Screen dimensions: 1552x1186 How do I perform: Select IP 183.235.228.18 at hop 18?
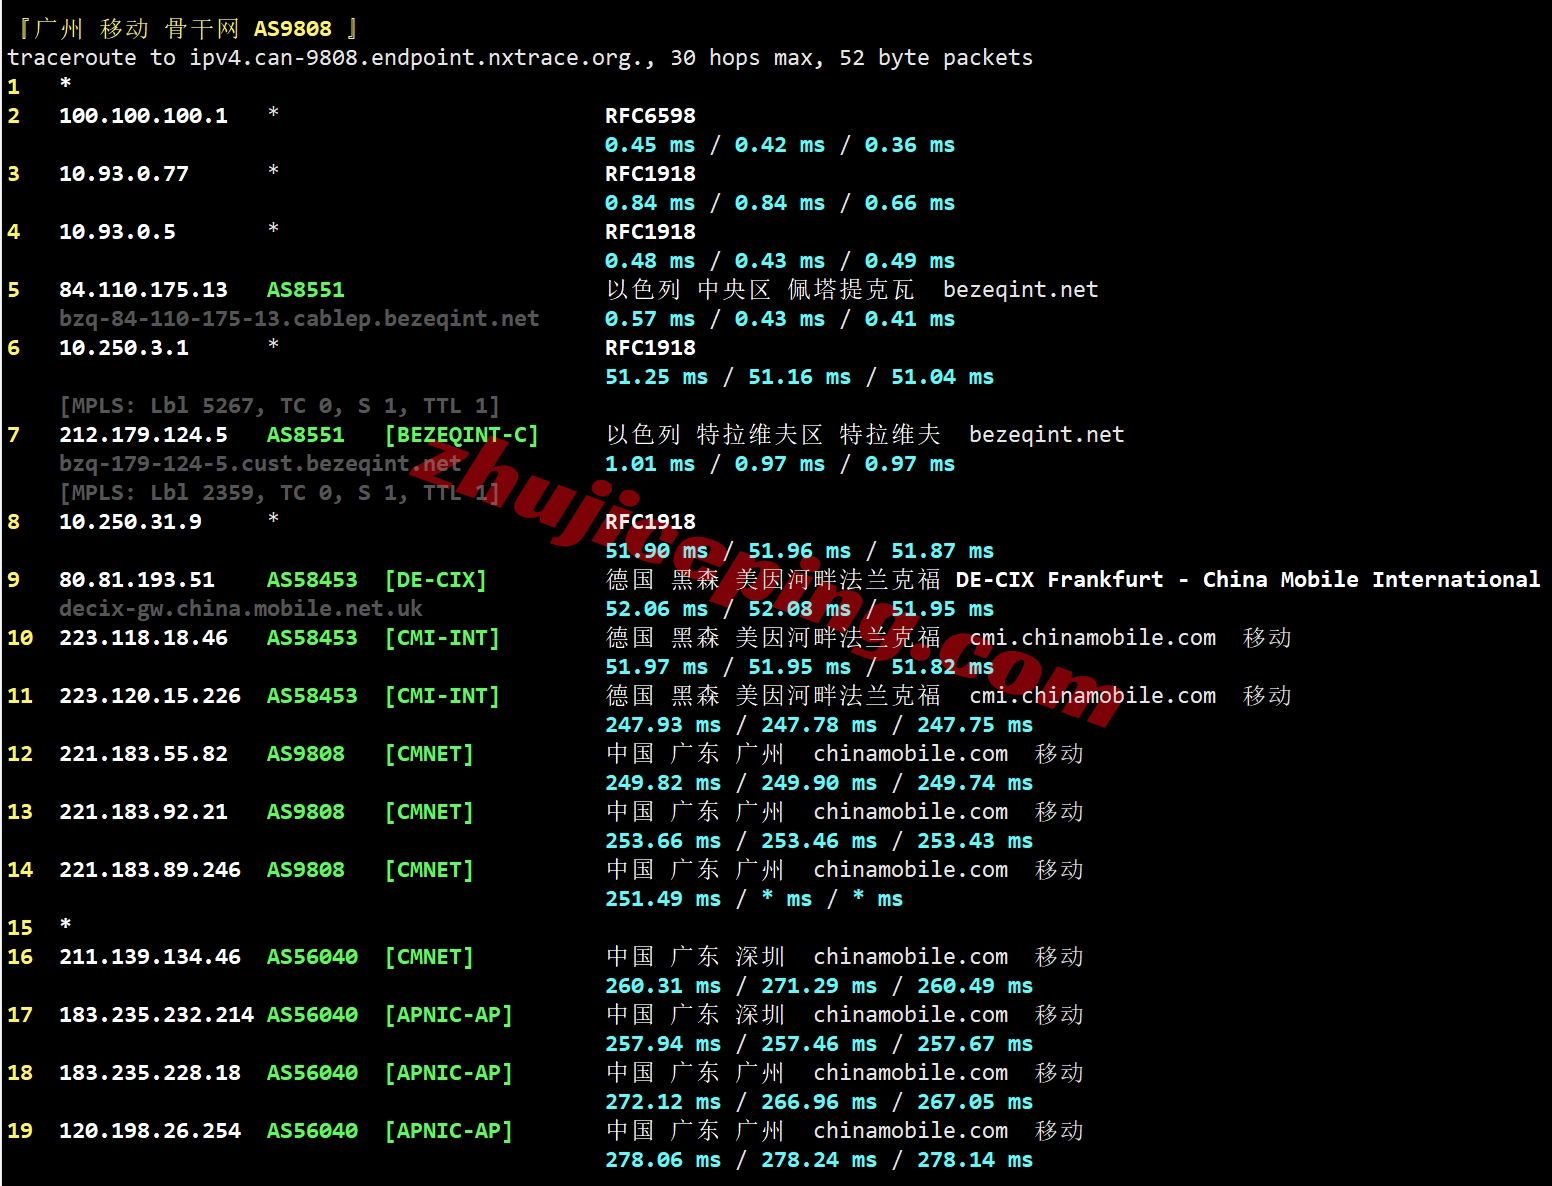pos(150,1073)
